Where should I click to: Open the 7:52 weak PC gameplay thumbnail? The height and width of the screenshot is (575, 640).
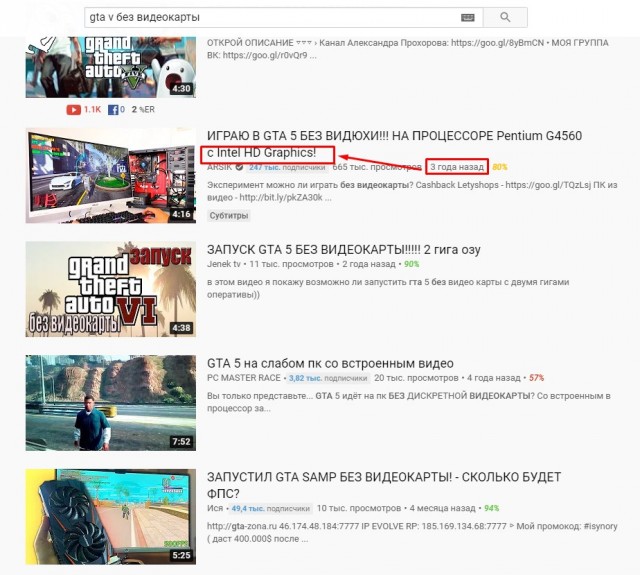[111, 403]
